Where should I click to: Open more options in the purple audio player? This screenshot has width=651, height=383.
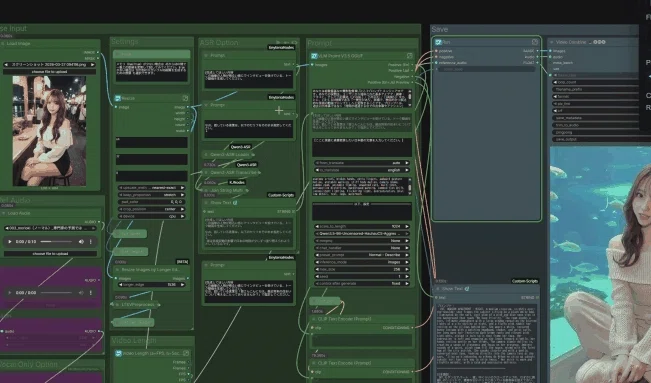pos(91,292)
